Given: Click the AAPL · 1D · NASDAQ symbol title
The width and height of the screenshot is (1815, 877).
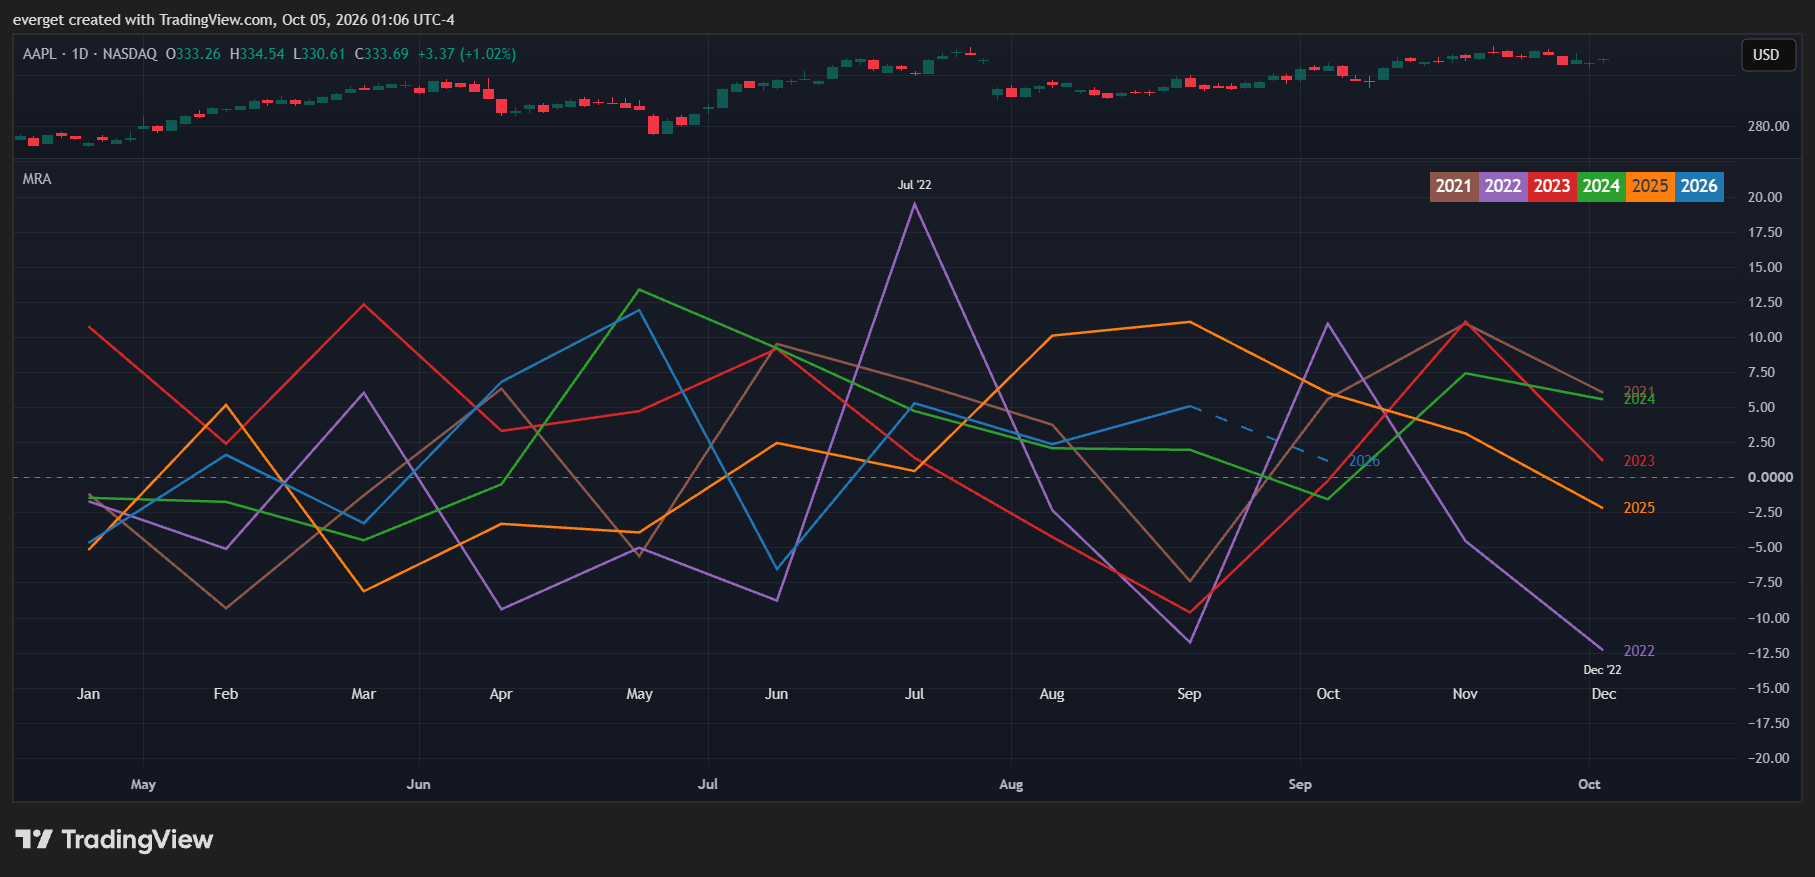Looking at the screenshot, I should click(x=90, y=54).
